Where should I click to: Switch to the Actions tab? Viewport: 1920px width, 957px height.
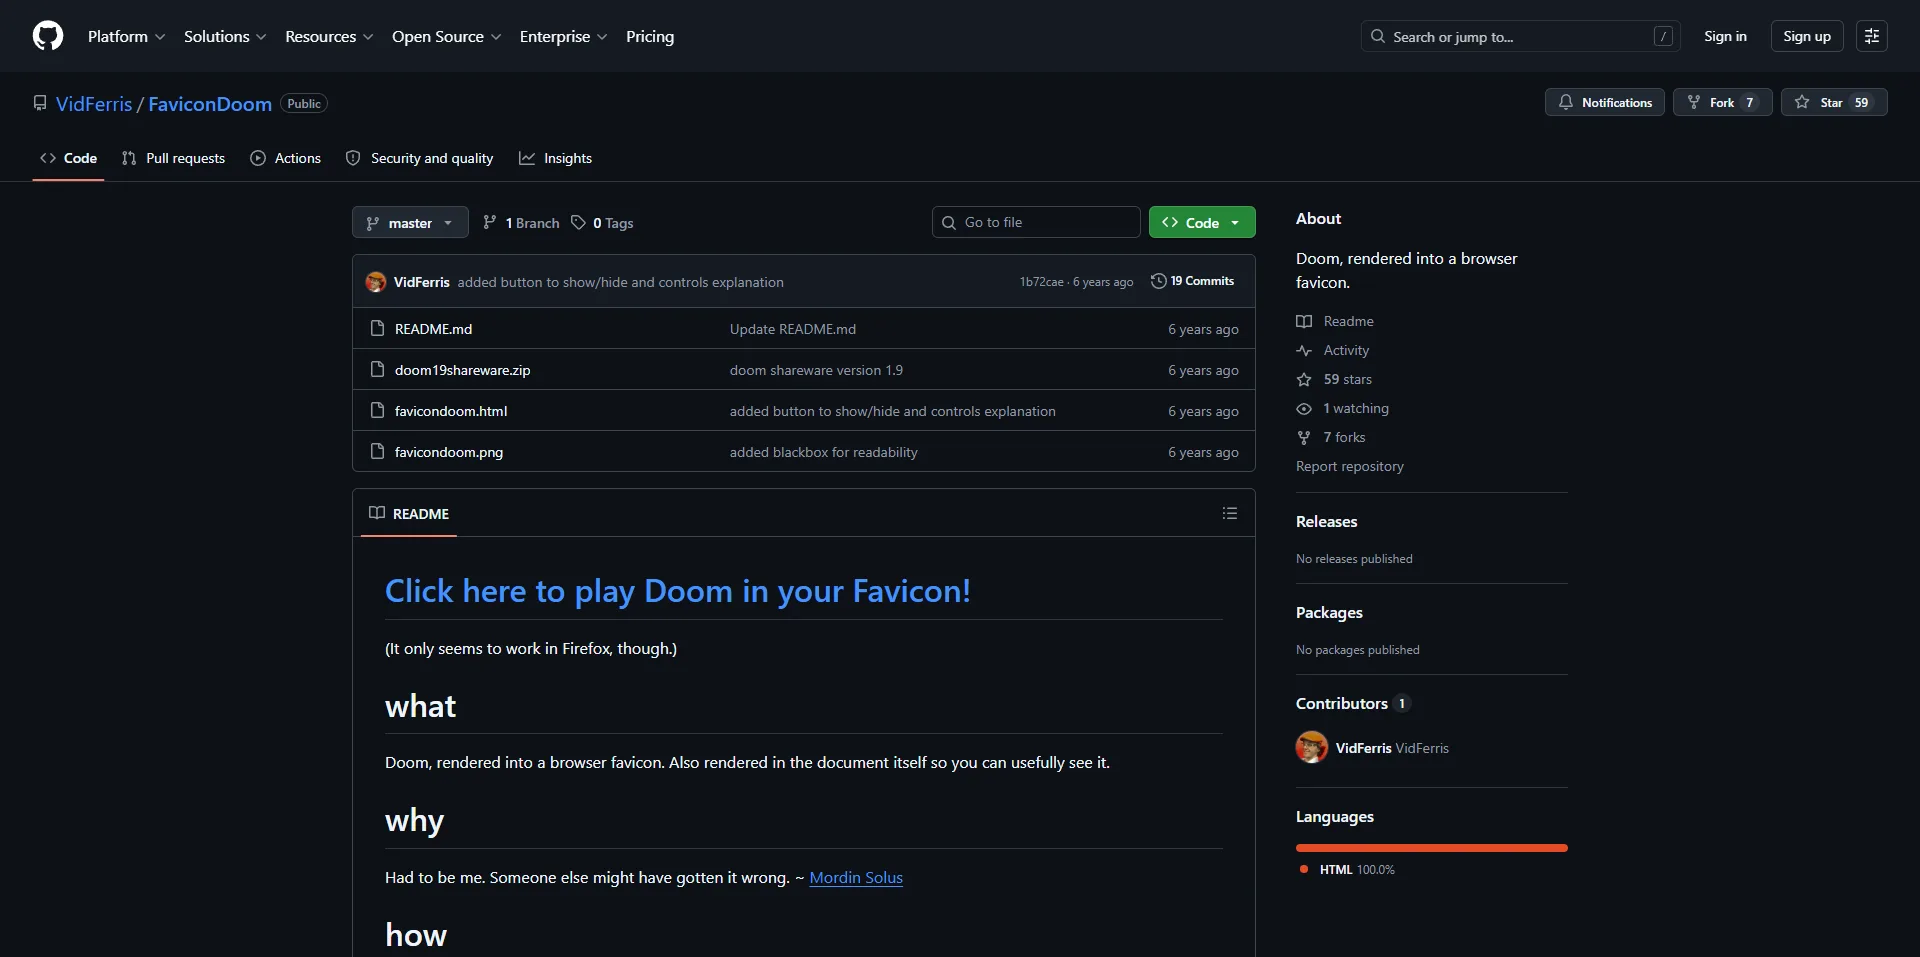(x=286, y=158)
